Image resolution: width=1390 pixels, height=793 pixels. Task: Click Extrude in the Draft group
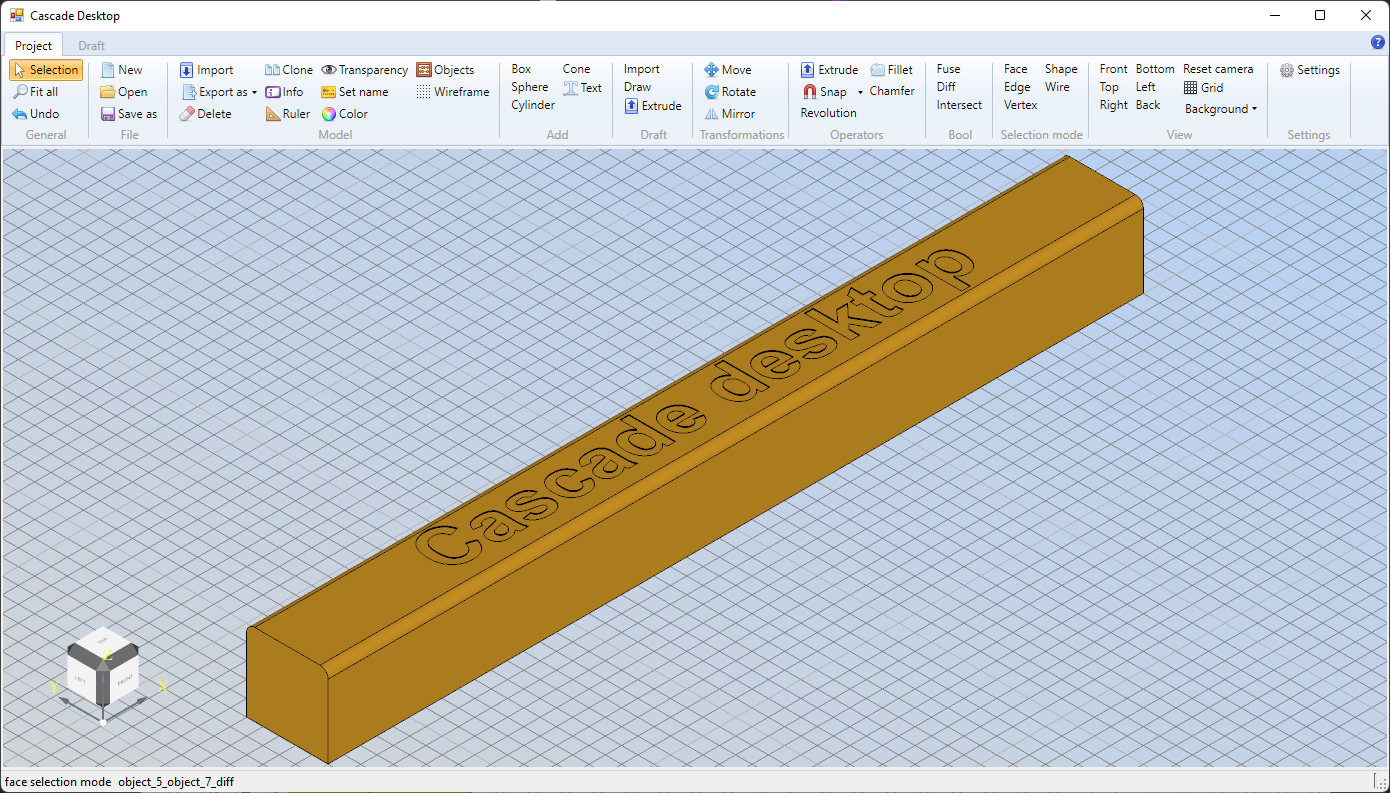coord(653,106)
